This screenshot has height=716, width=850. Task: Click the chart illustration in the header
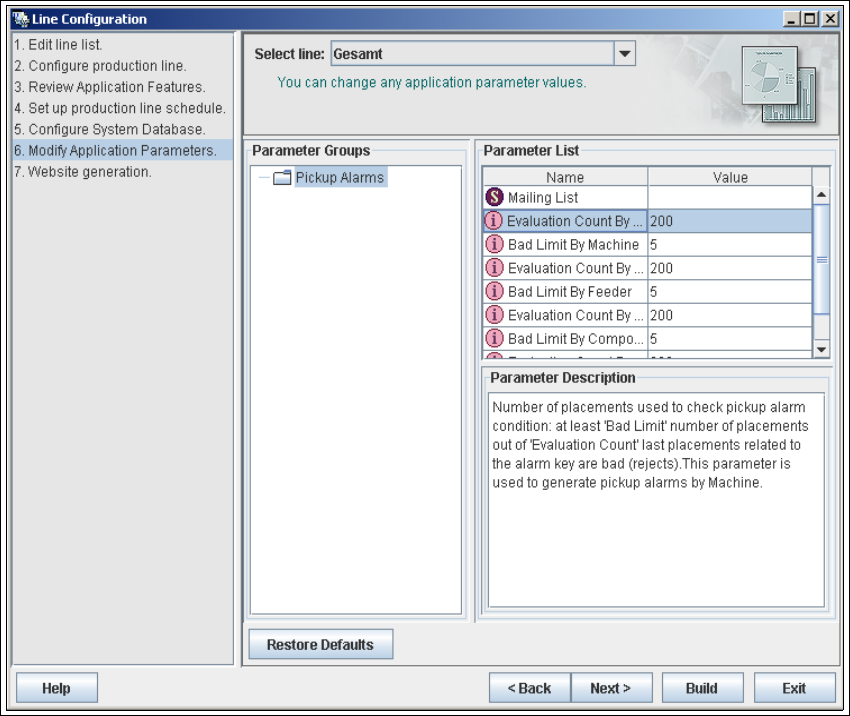(x=779, y=85)
